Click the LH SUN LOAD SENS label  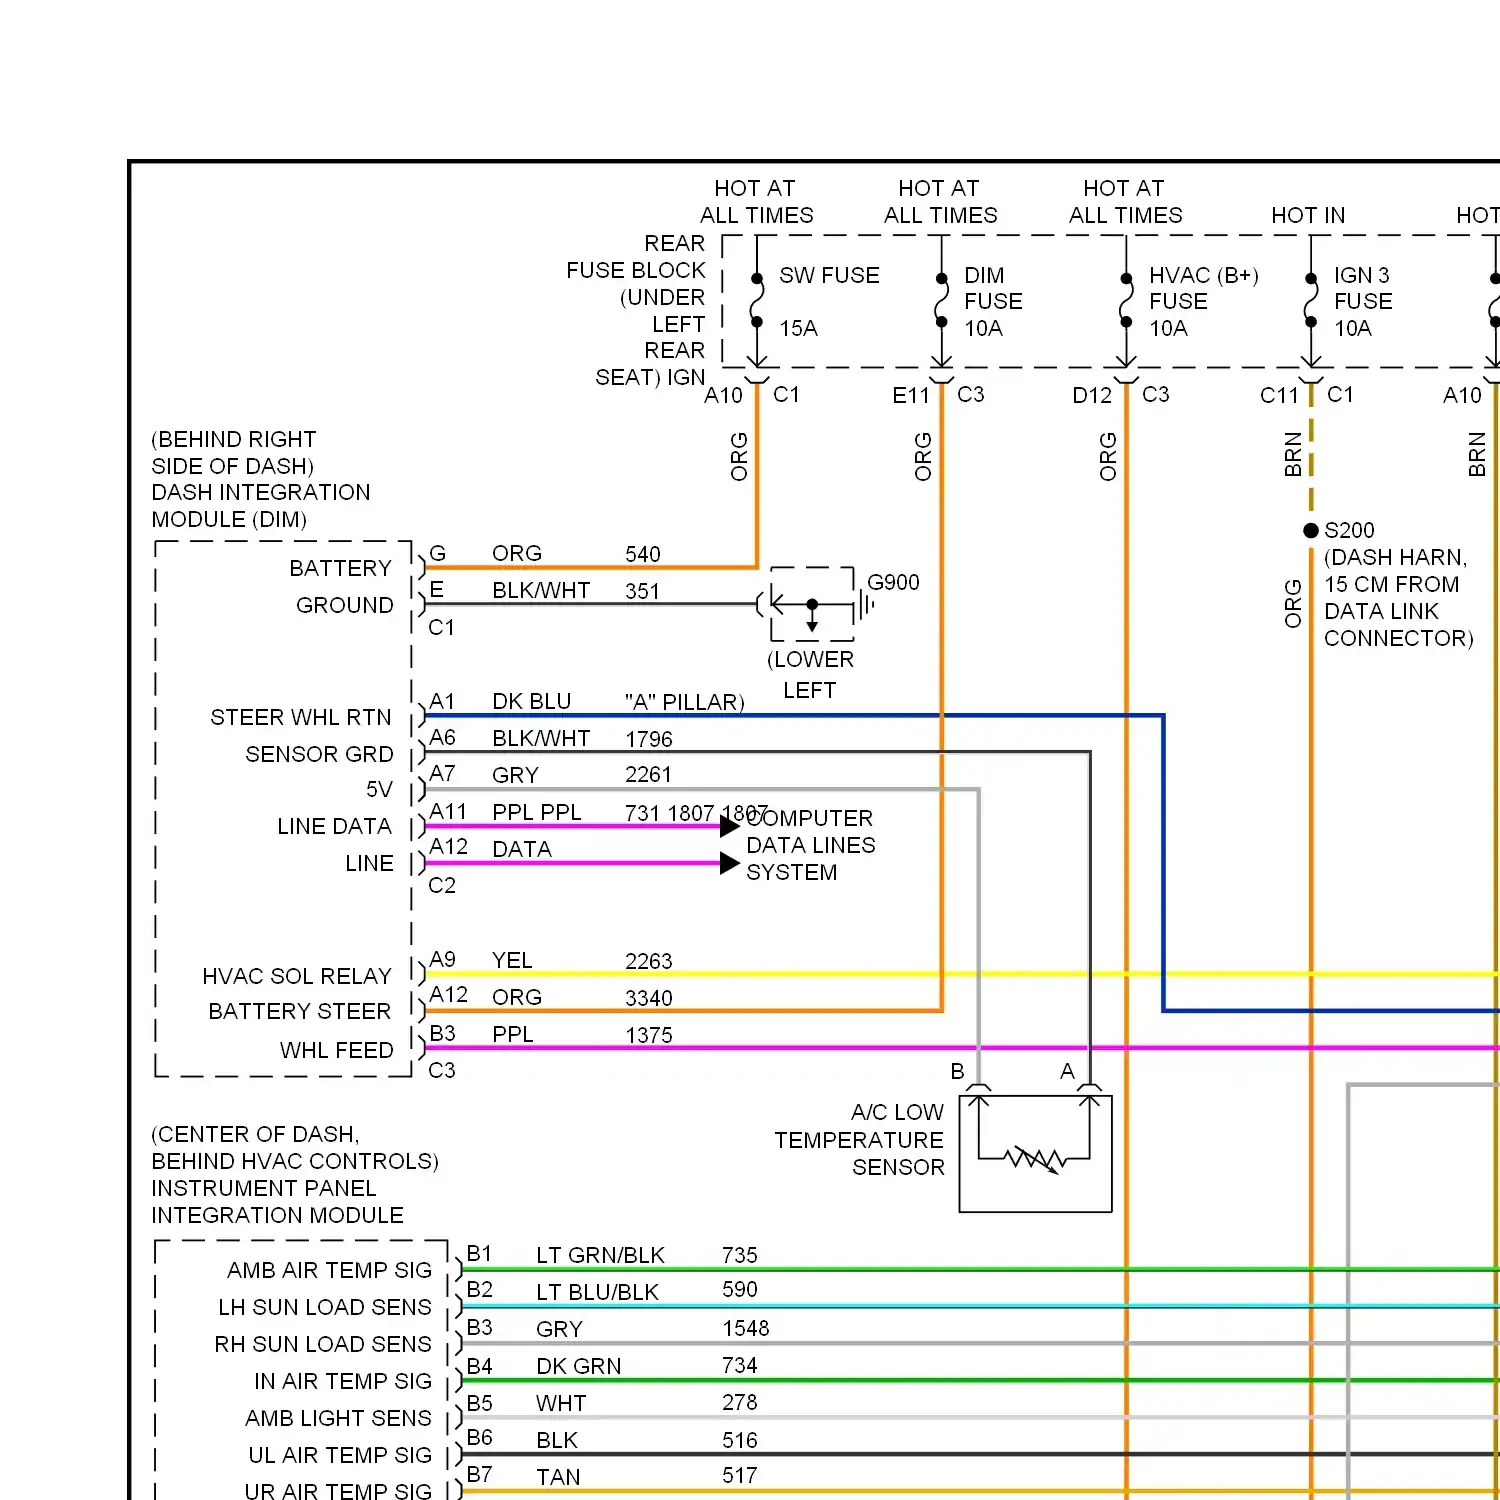point(325,1307)
